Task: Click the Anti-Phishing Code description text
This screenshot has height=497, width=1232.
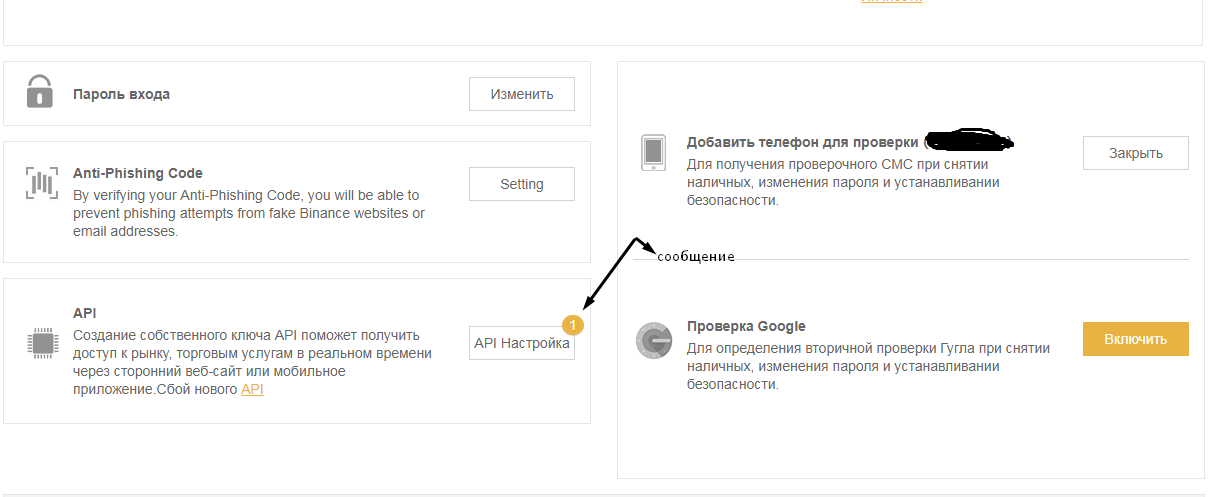Action: [248, 213]
